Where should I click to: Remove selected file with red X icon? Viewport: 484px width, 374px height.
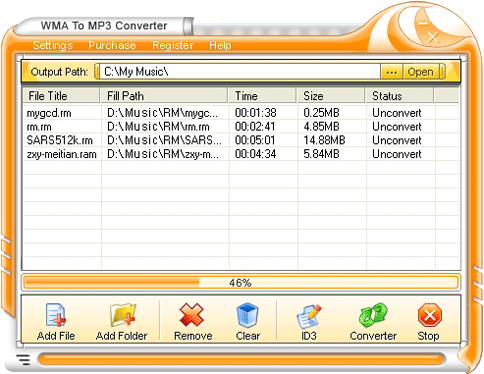click(191, 315)
